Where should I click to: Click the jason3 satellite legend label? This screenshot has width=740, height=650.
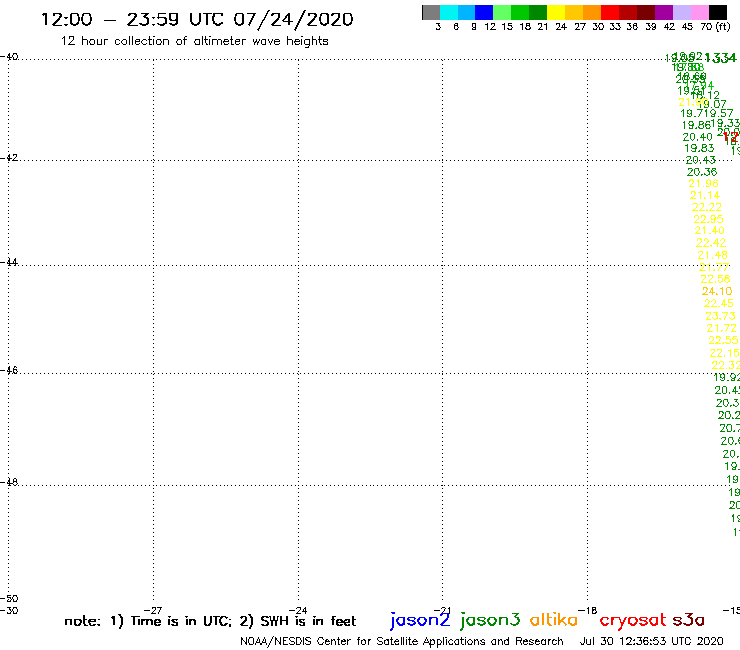point(490,620)
